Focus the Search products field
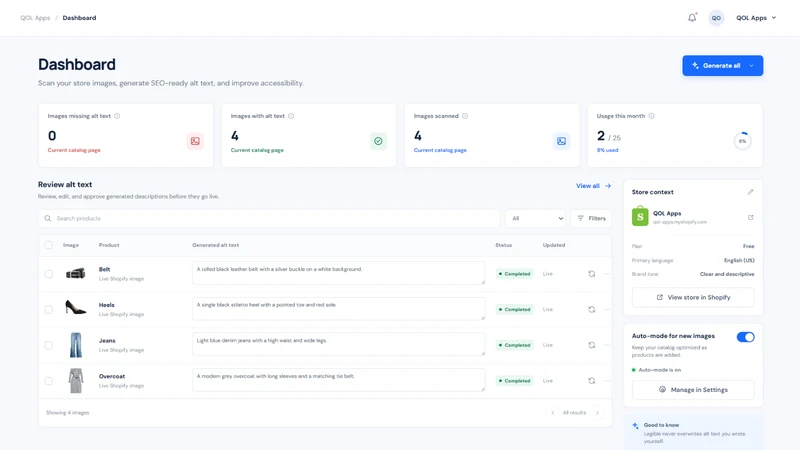The height and width of the screenshot is (450, 800). click(269, 218)
